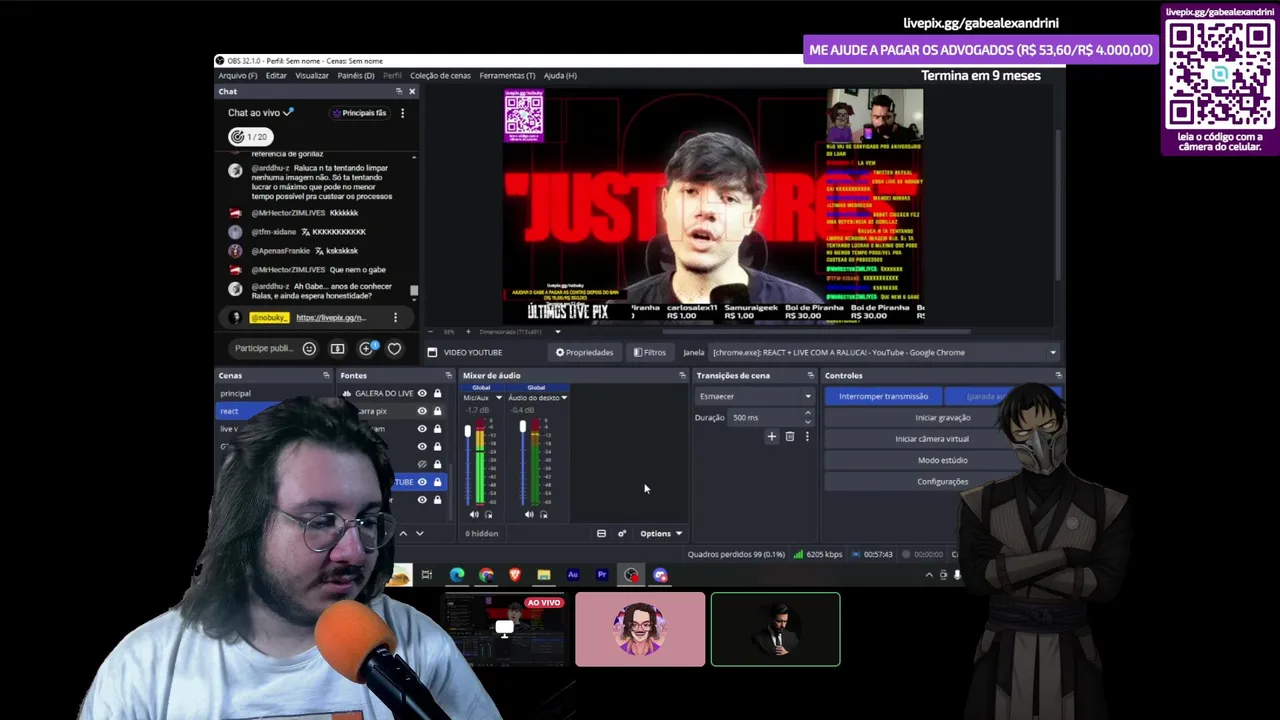
Task: Close the Chat dock
Action: [x=411, y=91]
